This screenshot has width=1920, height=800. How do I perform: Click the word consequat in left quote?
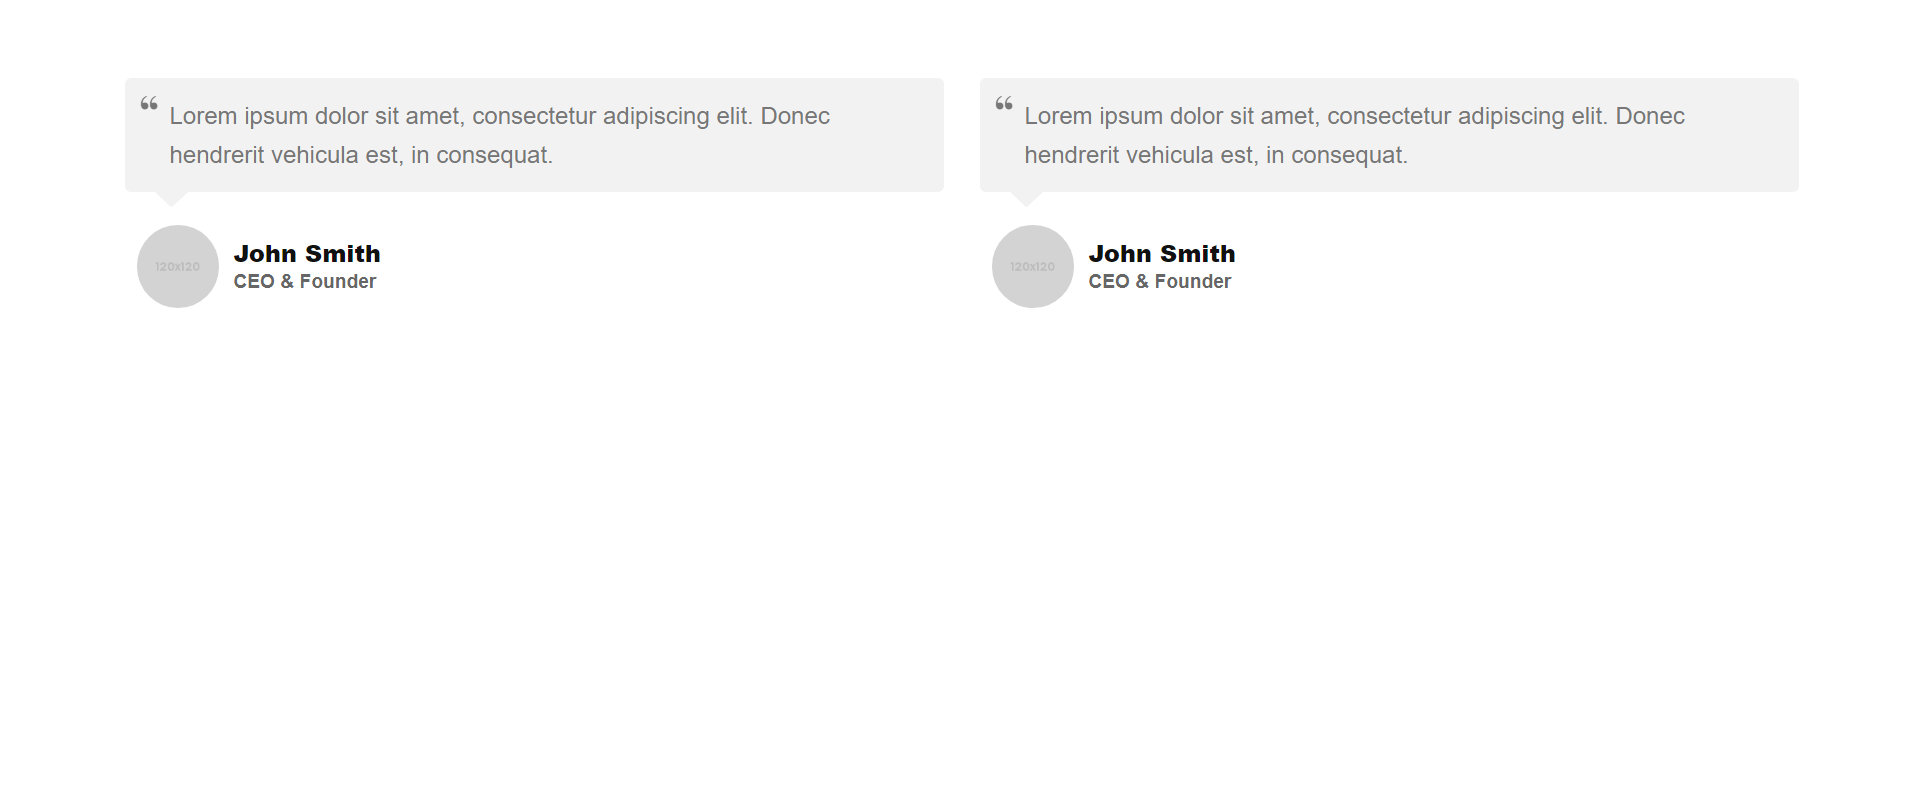tap(491, 156)
